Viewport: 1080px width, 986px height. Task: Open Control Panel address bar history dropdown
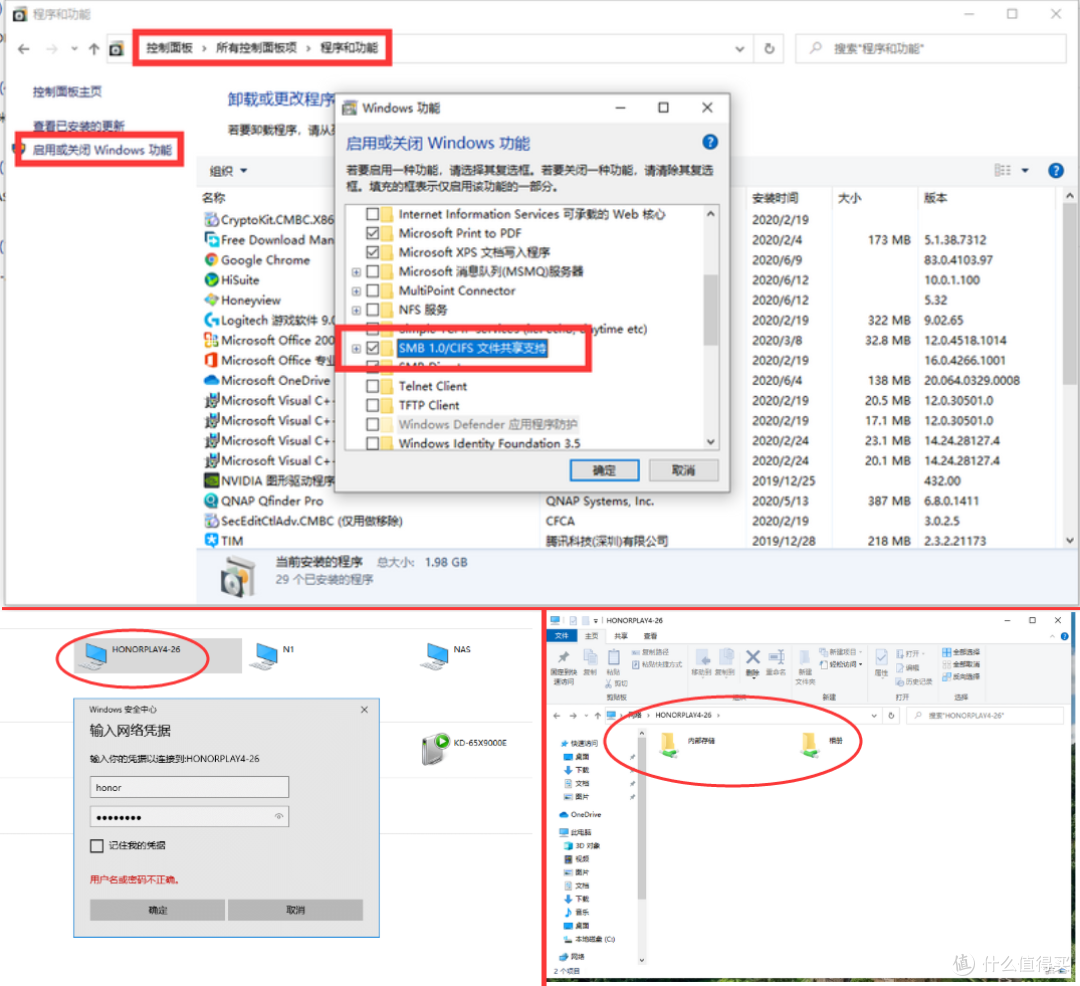[739, 49]
